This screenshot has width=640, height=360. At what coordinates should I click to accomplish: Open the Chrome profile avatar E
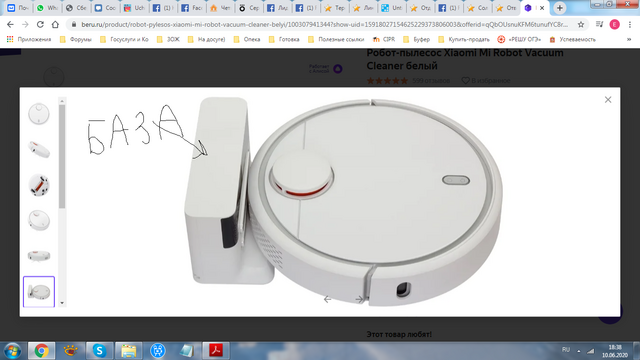[x=614, y=24]
